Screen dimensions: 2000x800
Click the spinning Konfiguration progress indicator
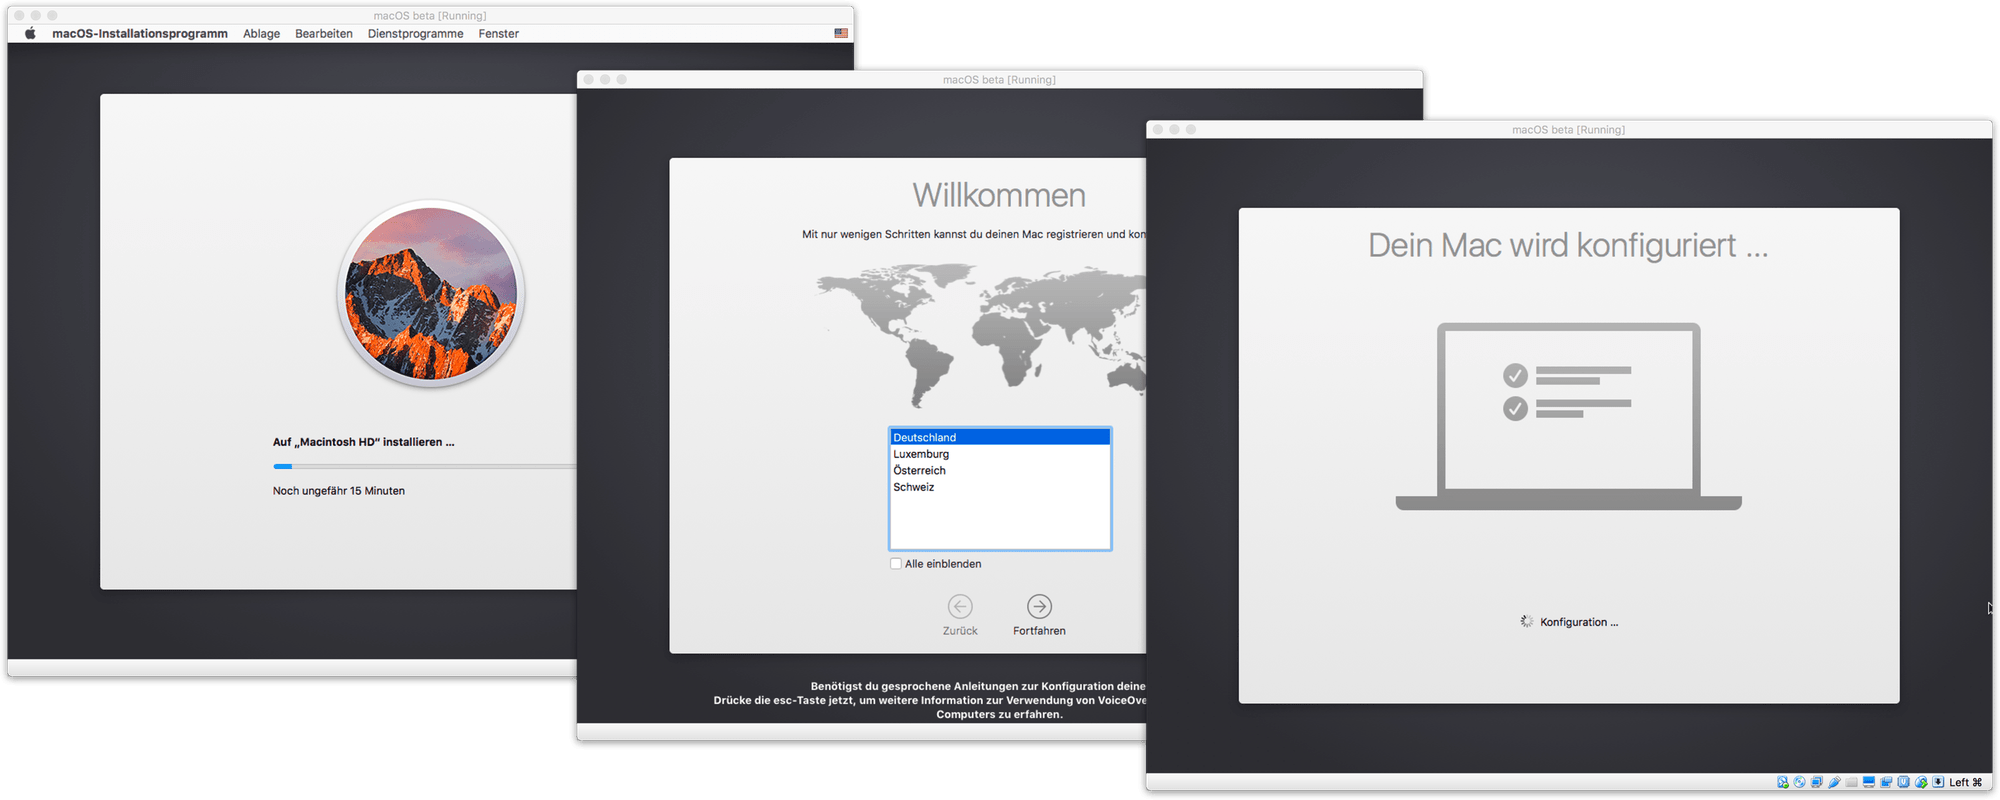coord(1527,621)
